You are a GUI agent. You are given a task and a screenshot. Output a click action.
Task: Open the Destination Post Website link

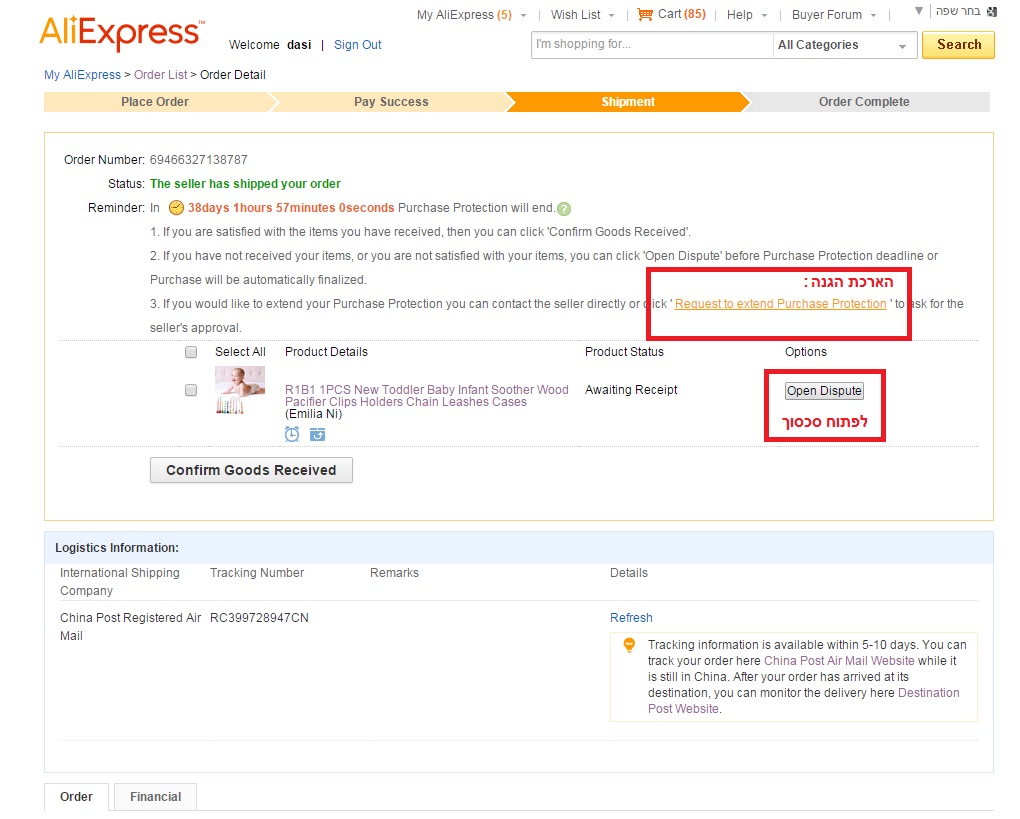click(x=803, y=701)
